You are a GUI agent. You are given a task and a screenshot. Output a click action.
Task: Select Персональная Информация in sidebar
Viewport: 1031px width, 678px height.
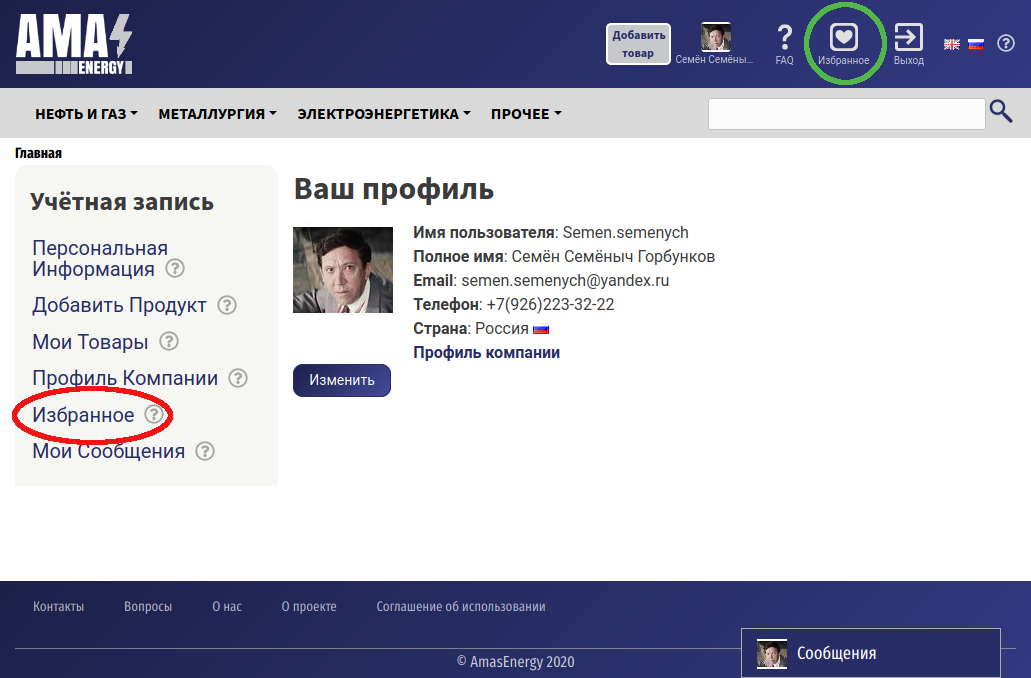(x=100, y=258)
